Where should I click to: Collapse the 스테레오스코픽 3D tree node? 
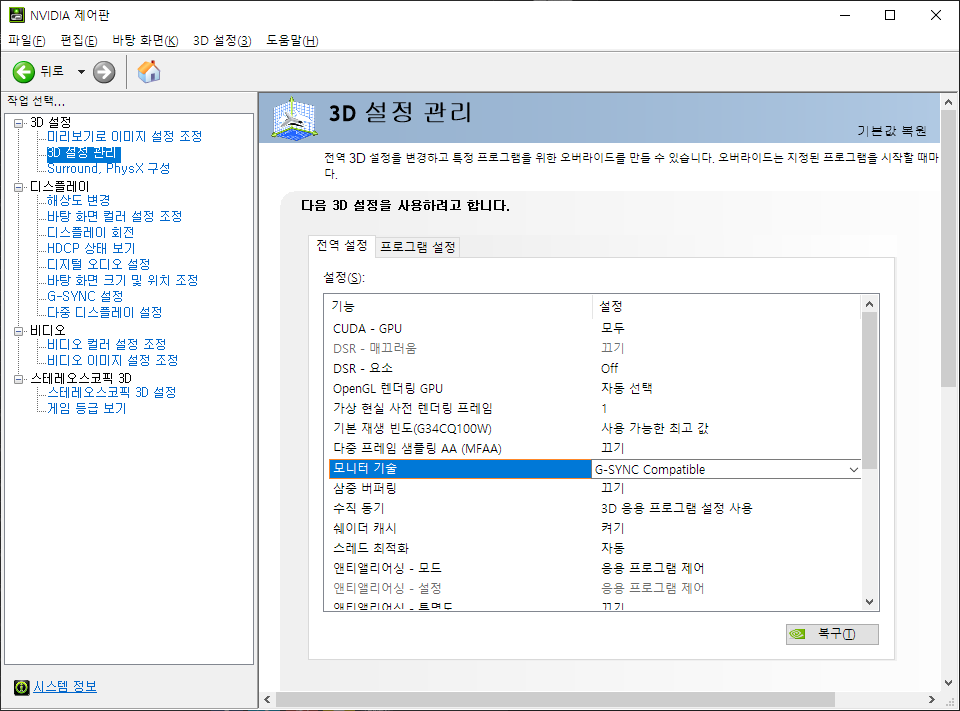(19, 379)
